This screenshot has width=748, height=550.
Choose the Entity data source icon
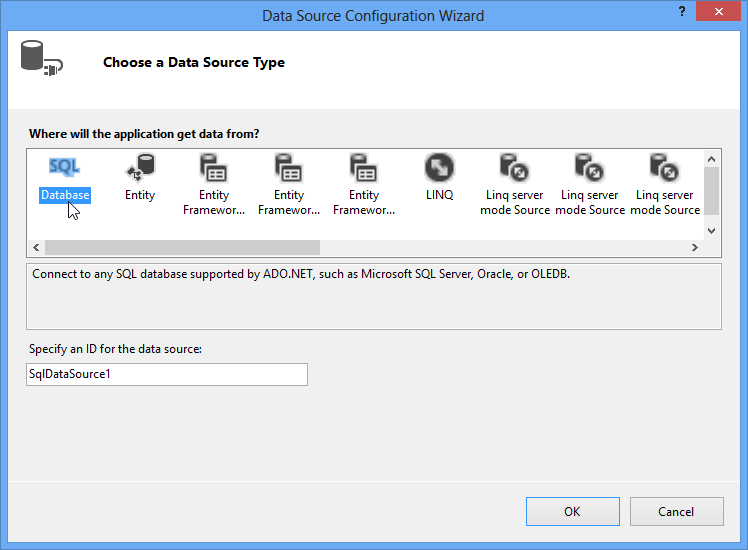point(140,167)
